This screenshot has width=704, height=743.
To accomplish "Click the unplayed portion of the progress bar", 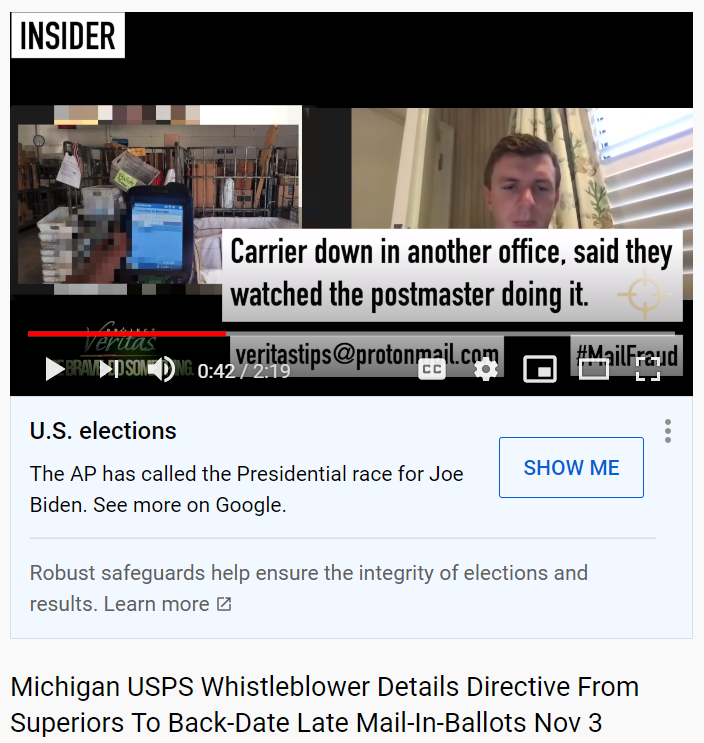I will pyautogui.click(x=450, y=334).
